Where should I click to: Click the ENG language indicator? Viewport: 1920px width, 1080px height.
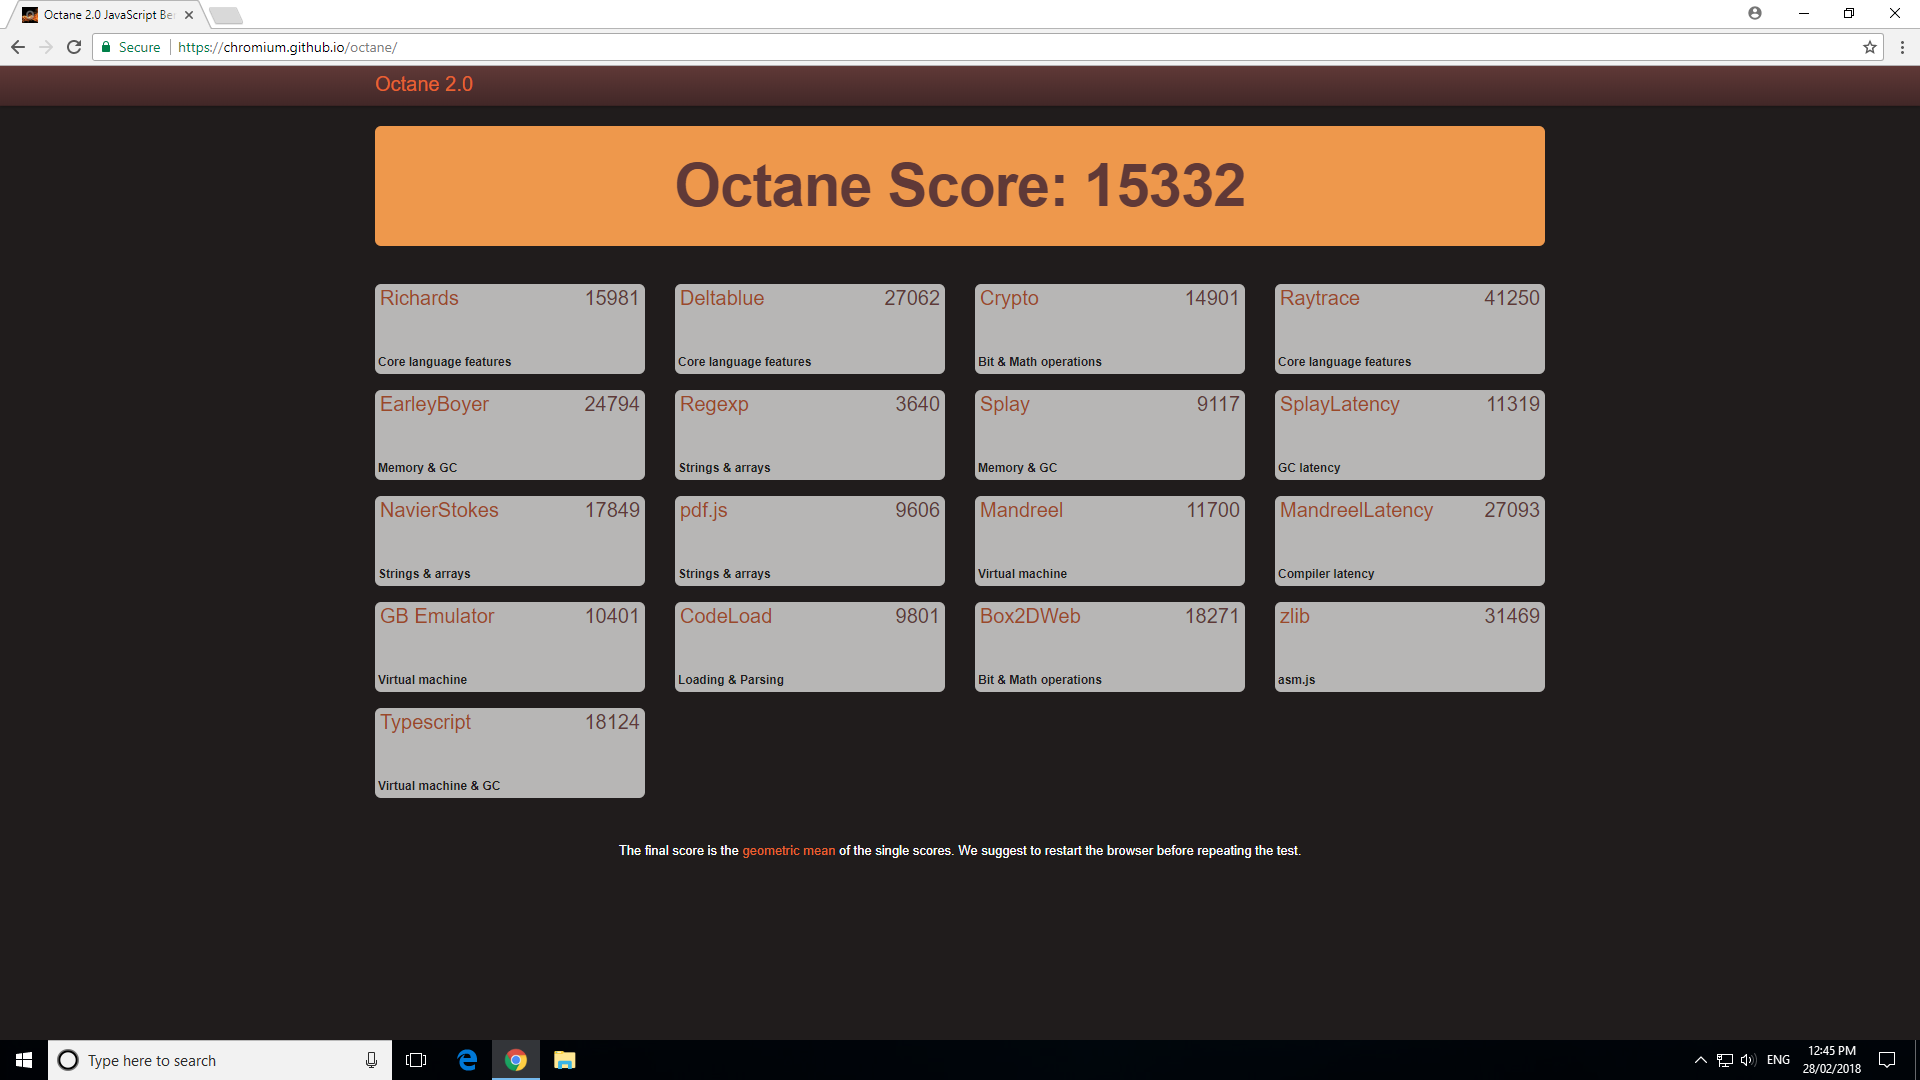point(1778,1060)
